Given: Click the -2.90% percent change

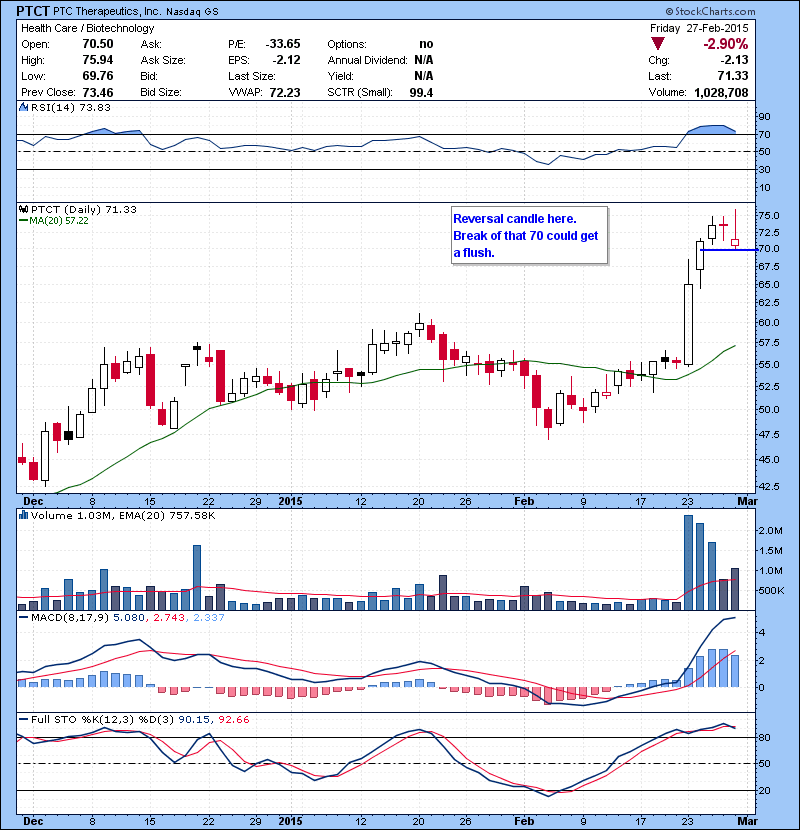Looking at the screenshot, I should click(726, 44).
